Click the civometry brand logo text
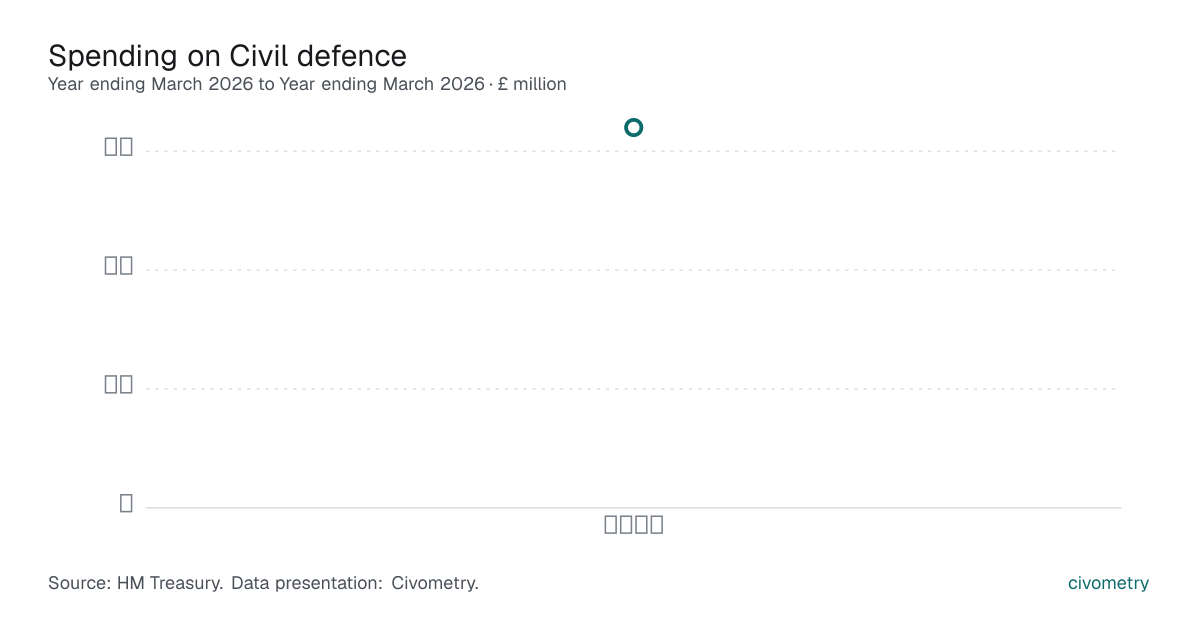Viewport: 1200px width, 630px height. click(x=1108, y=583)
